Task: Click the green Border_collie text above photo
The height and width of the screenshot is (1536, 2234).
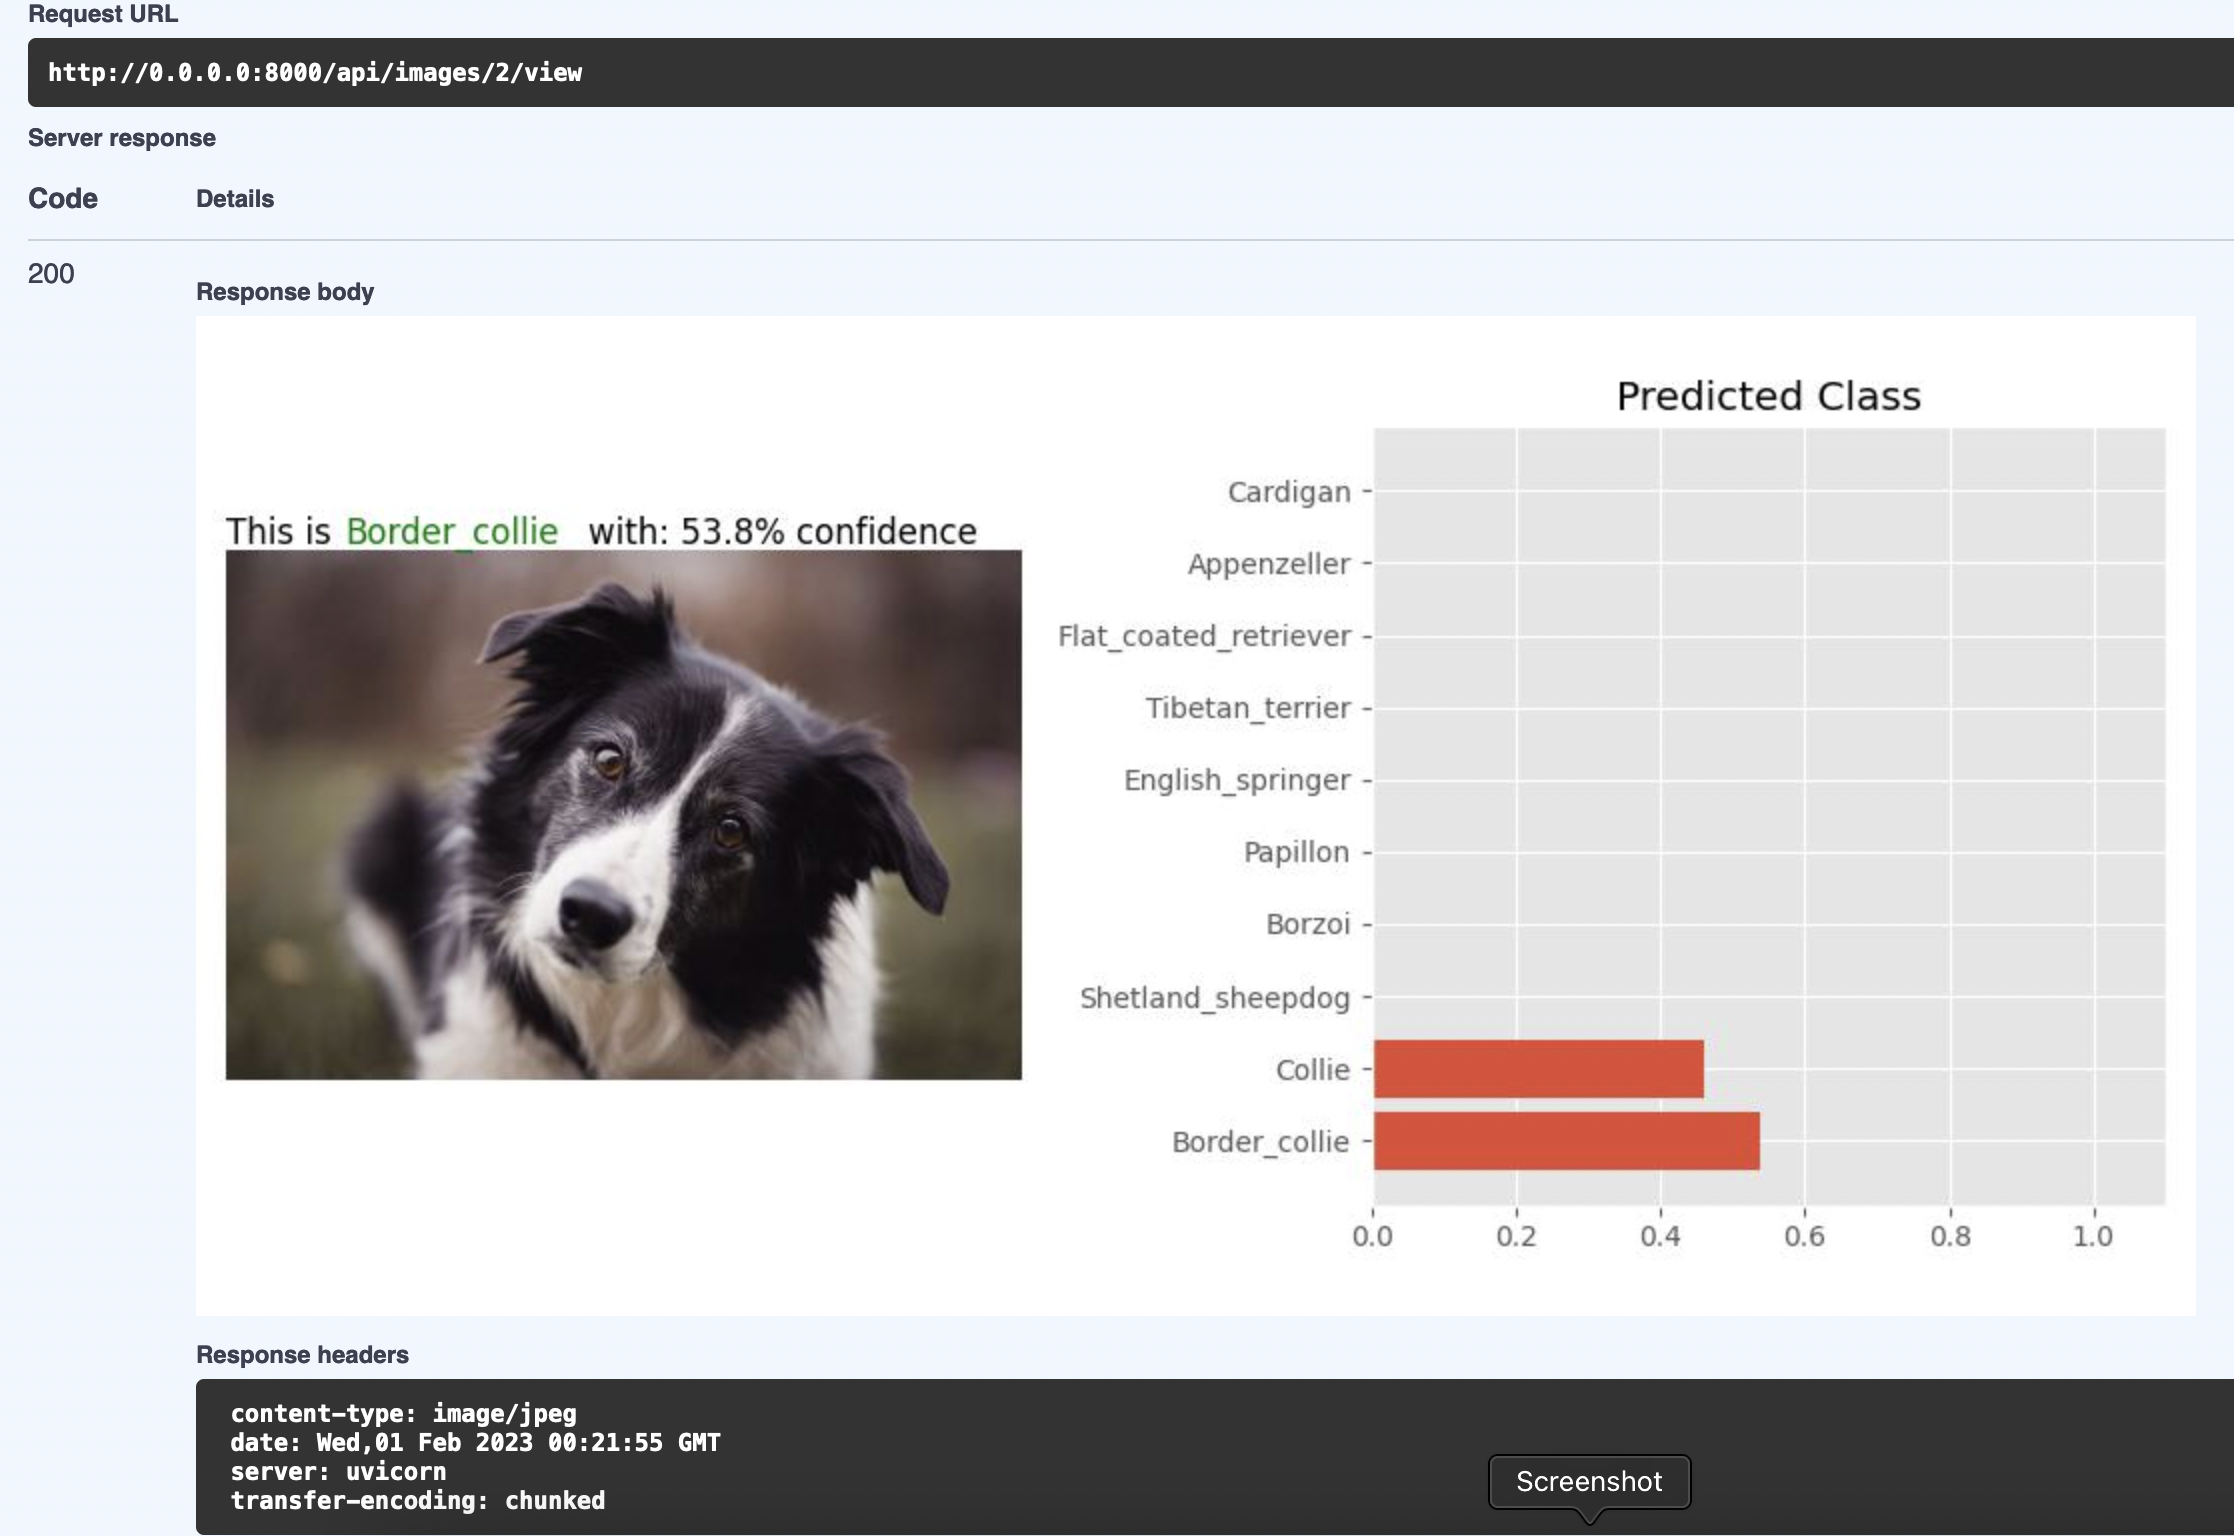Action: [x=452, y=531]
